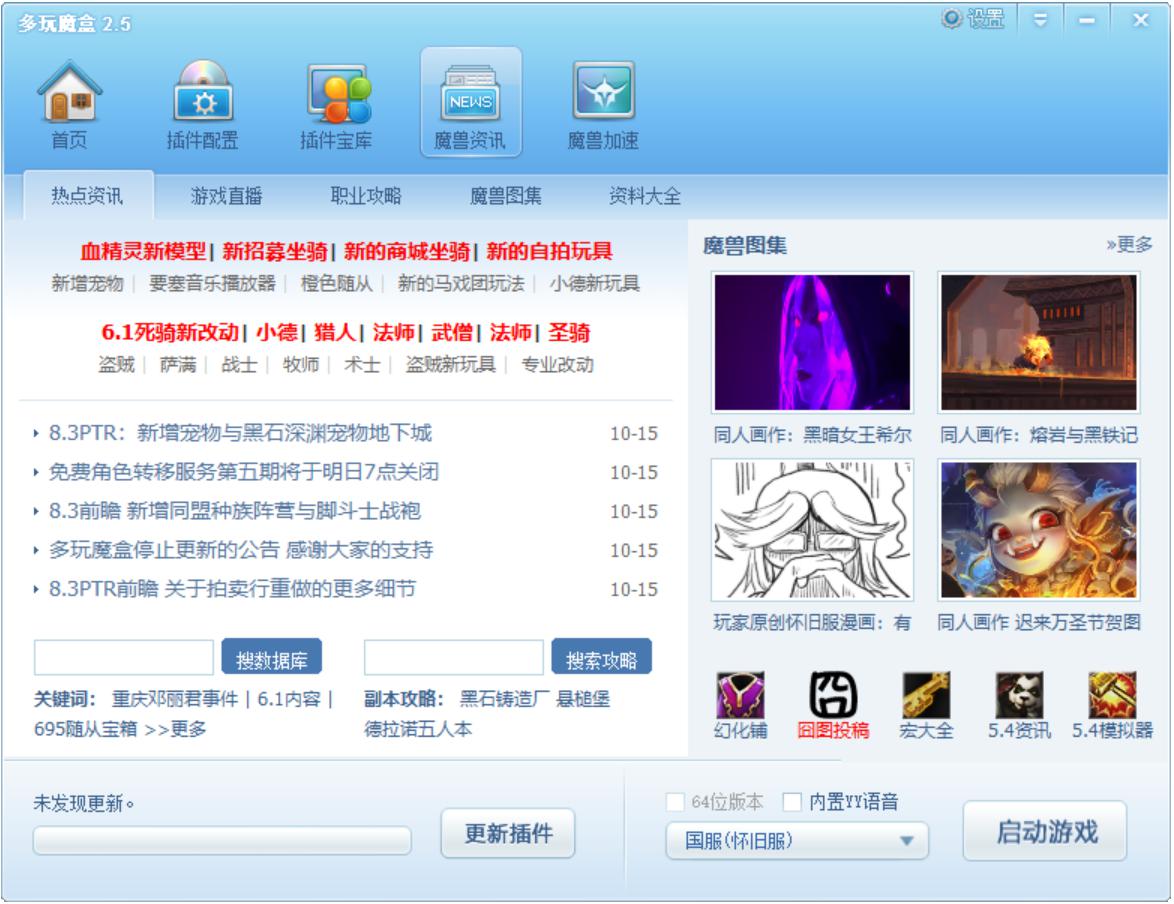Screen dimensions: 1174x904
Task: Open the 黑暗女王希尔 purple artwork thumbnail
Action: pyautogui.click(x=812, y=342)
